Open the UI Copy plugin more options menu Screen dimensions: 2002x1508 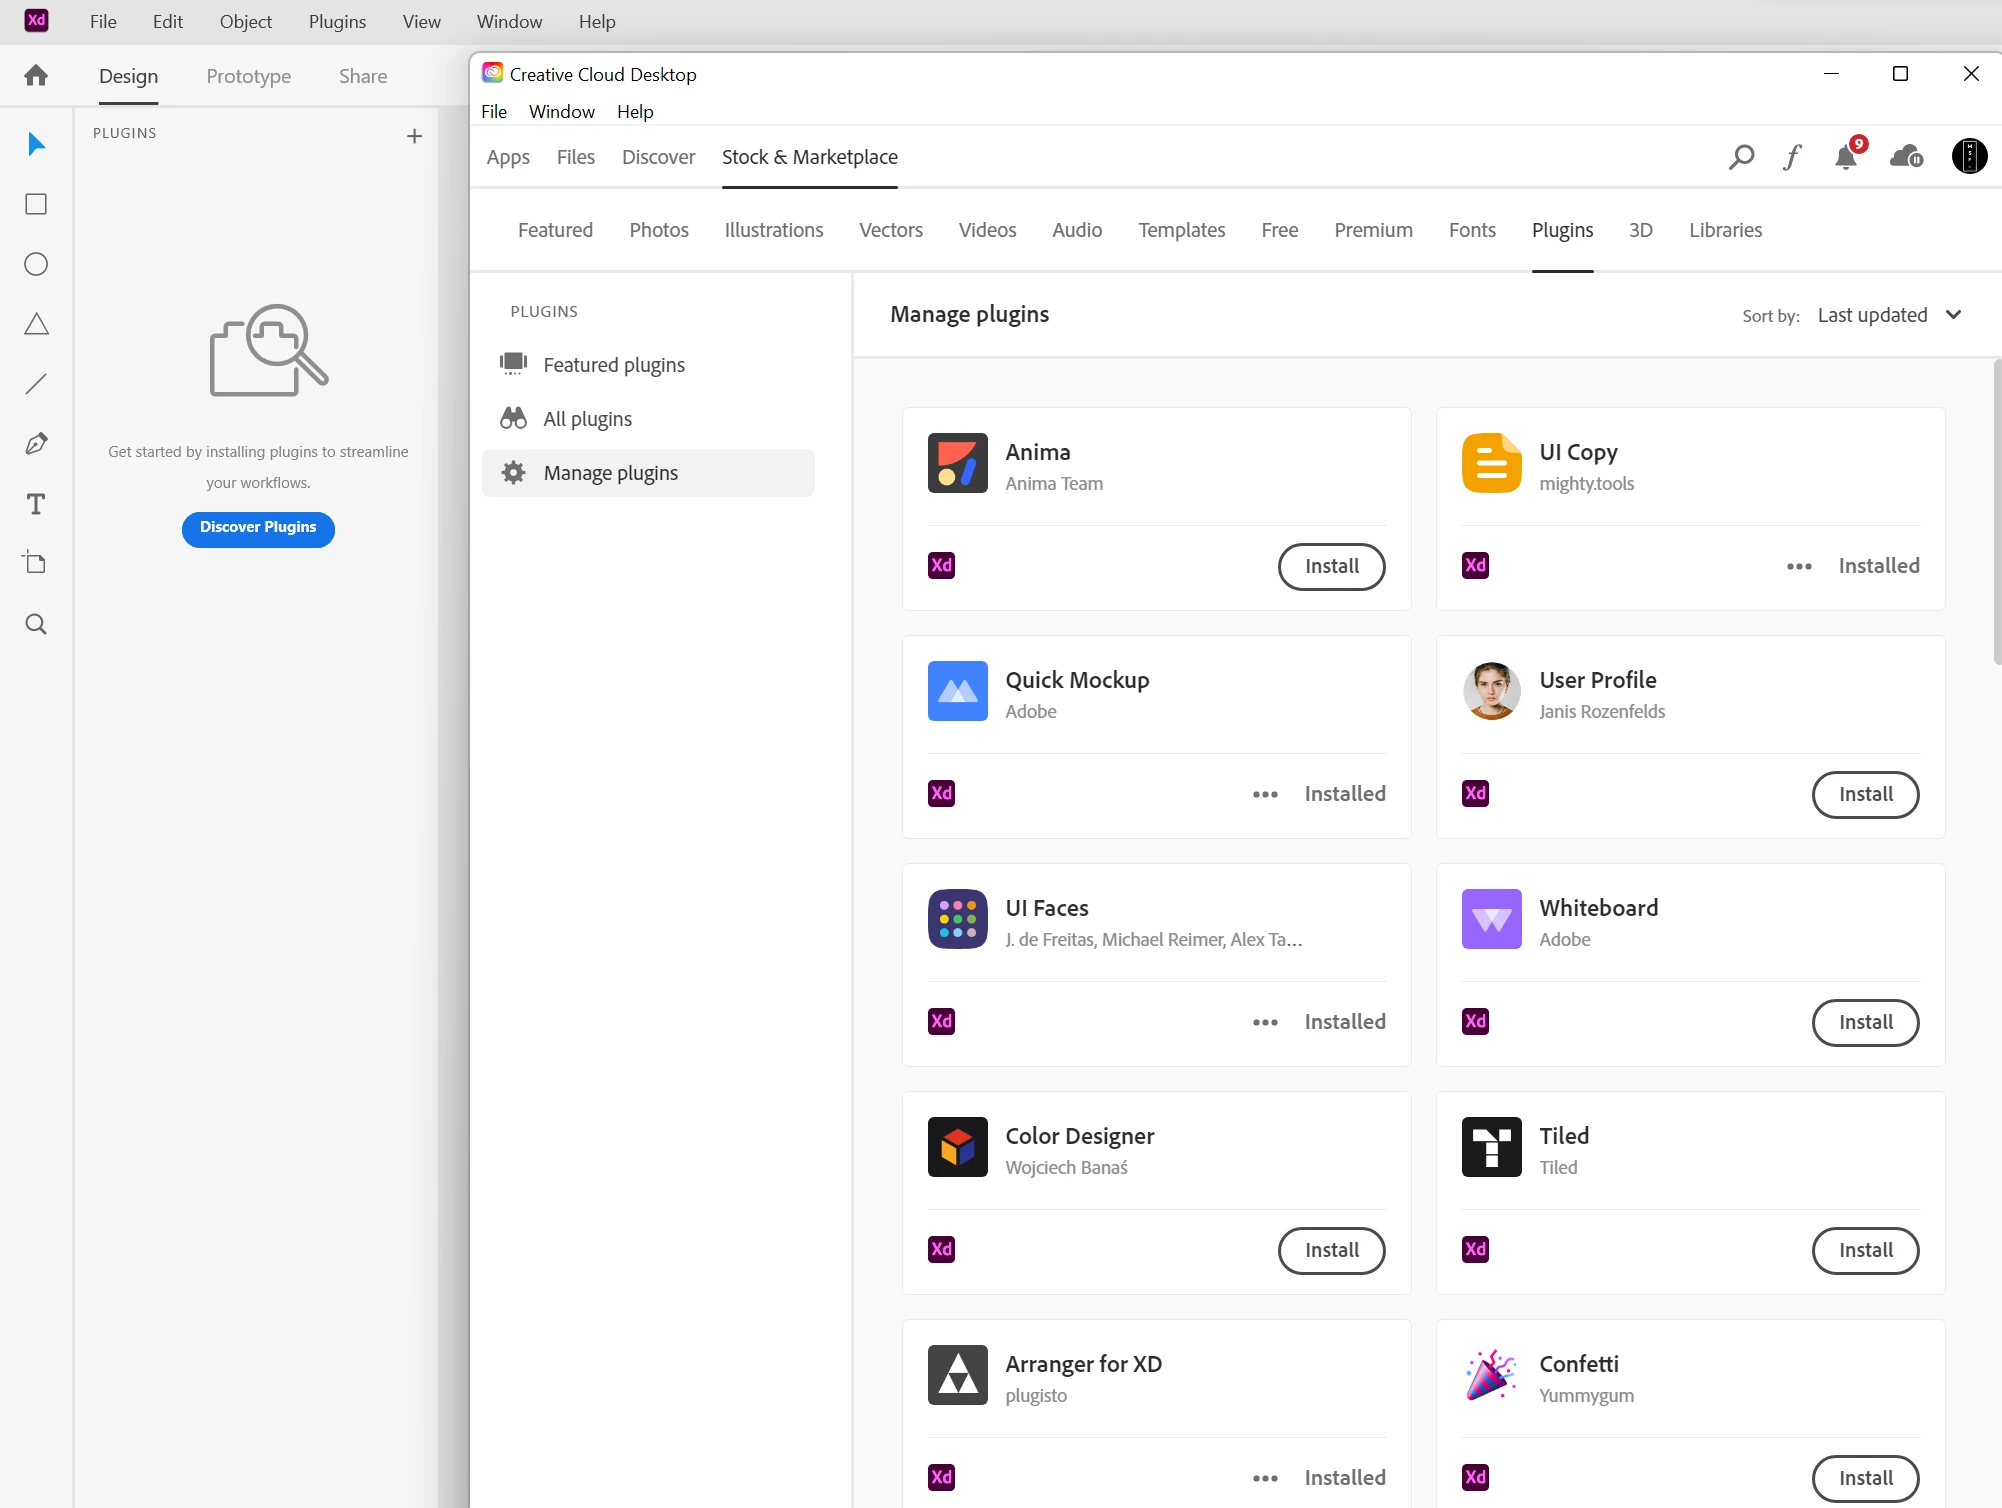pos(1799,566)
